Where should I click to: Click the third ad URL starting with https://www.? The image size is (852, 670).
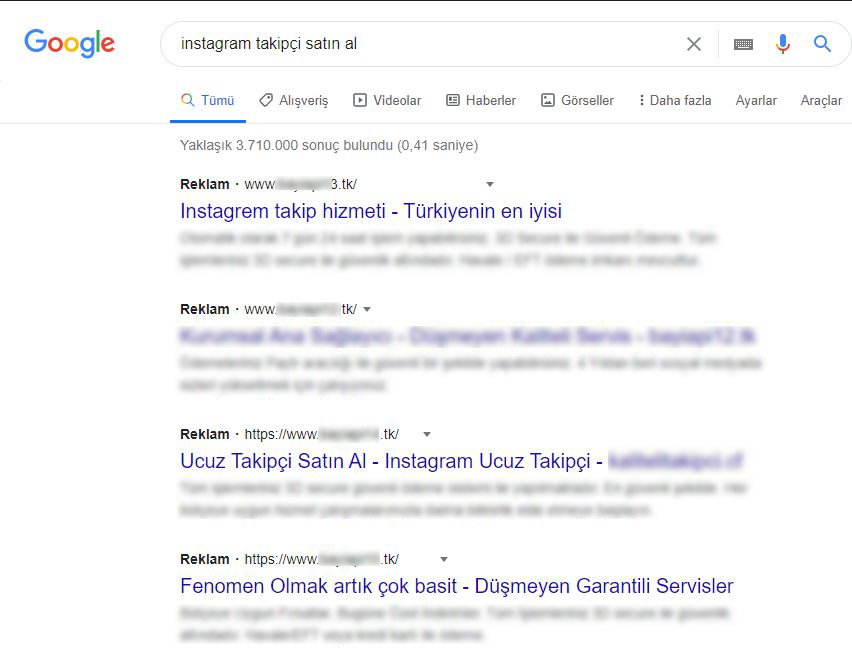pos(322,435)
